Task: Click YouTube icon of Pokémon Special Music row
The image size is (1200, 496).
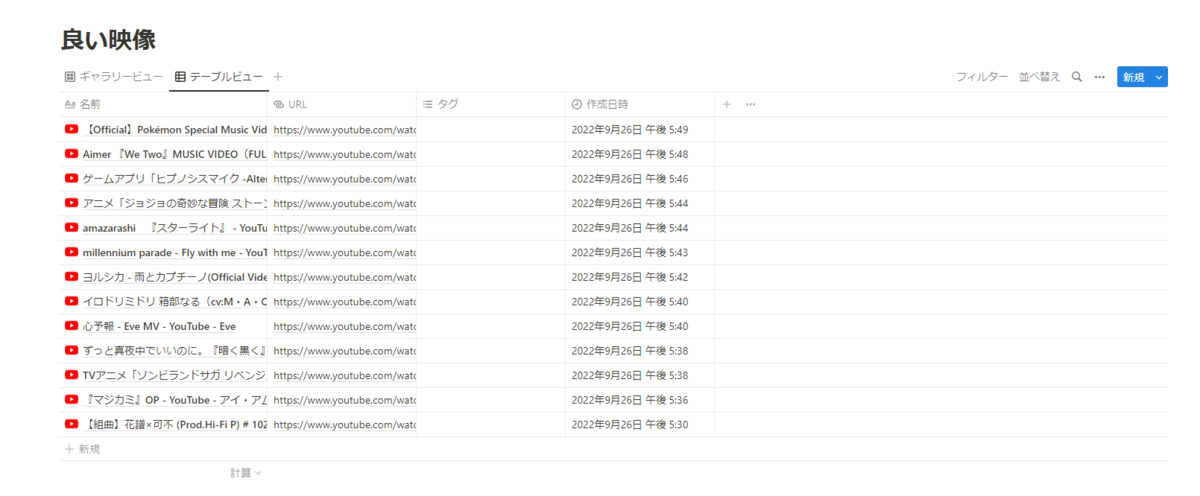Action: pos(71,129)
